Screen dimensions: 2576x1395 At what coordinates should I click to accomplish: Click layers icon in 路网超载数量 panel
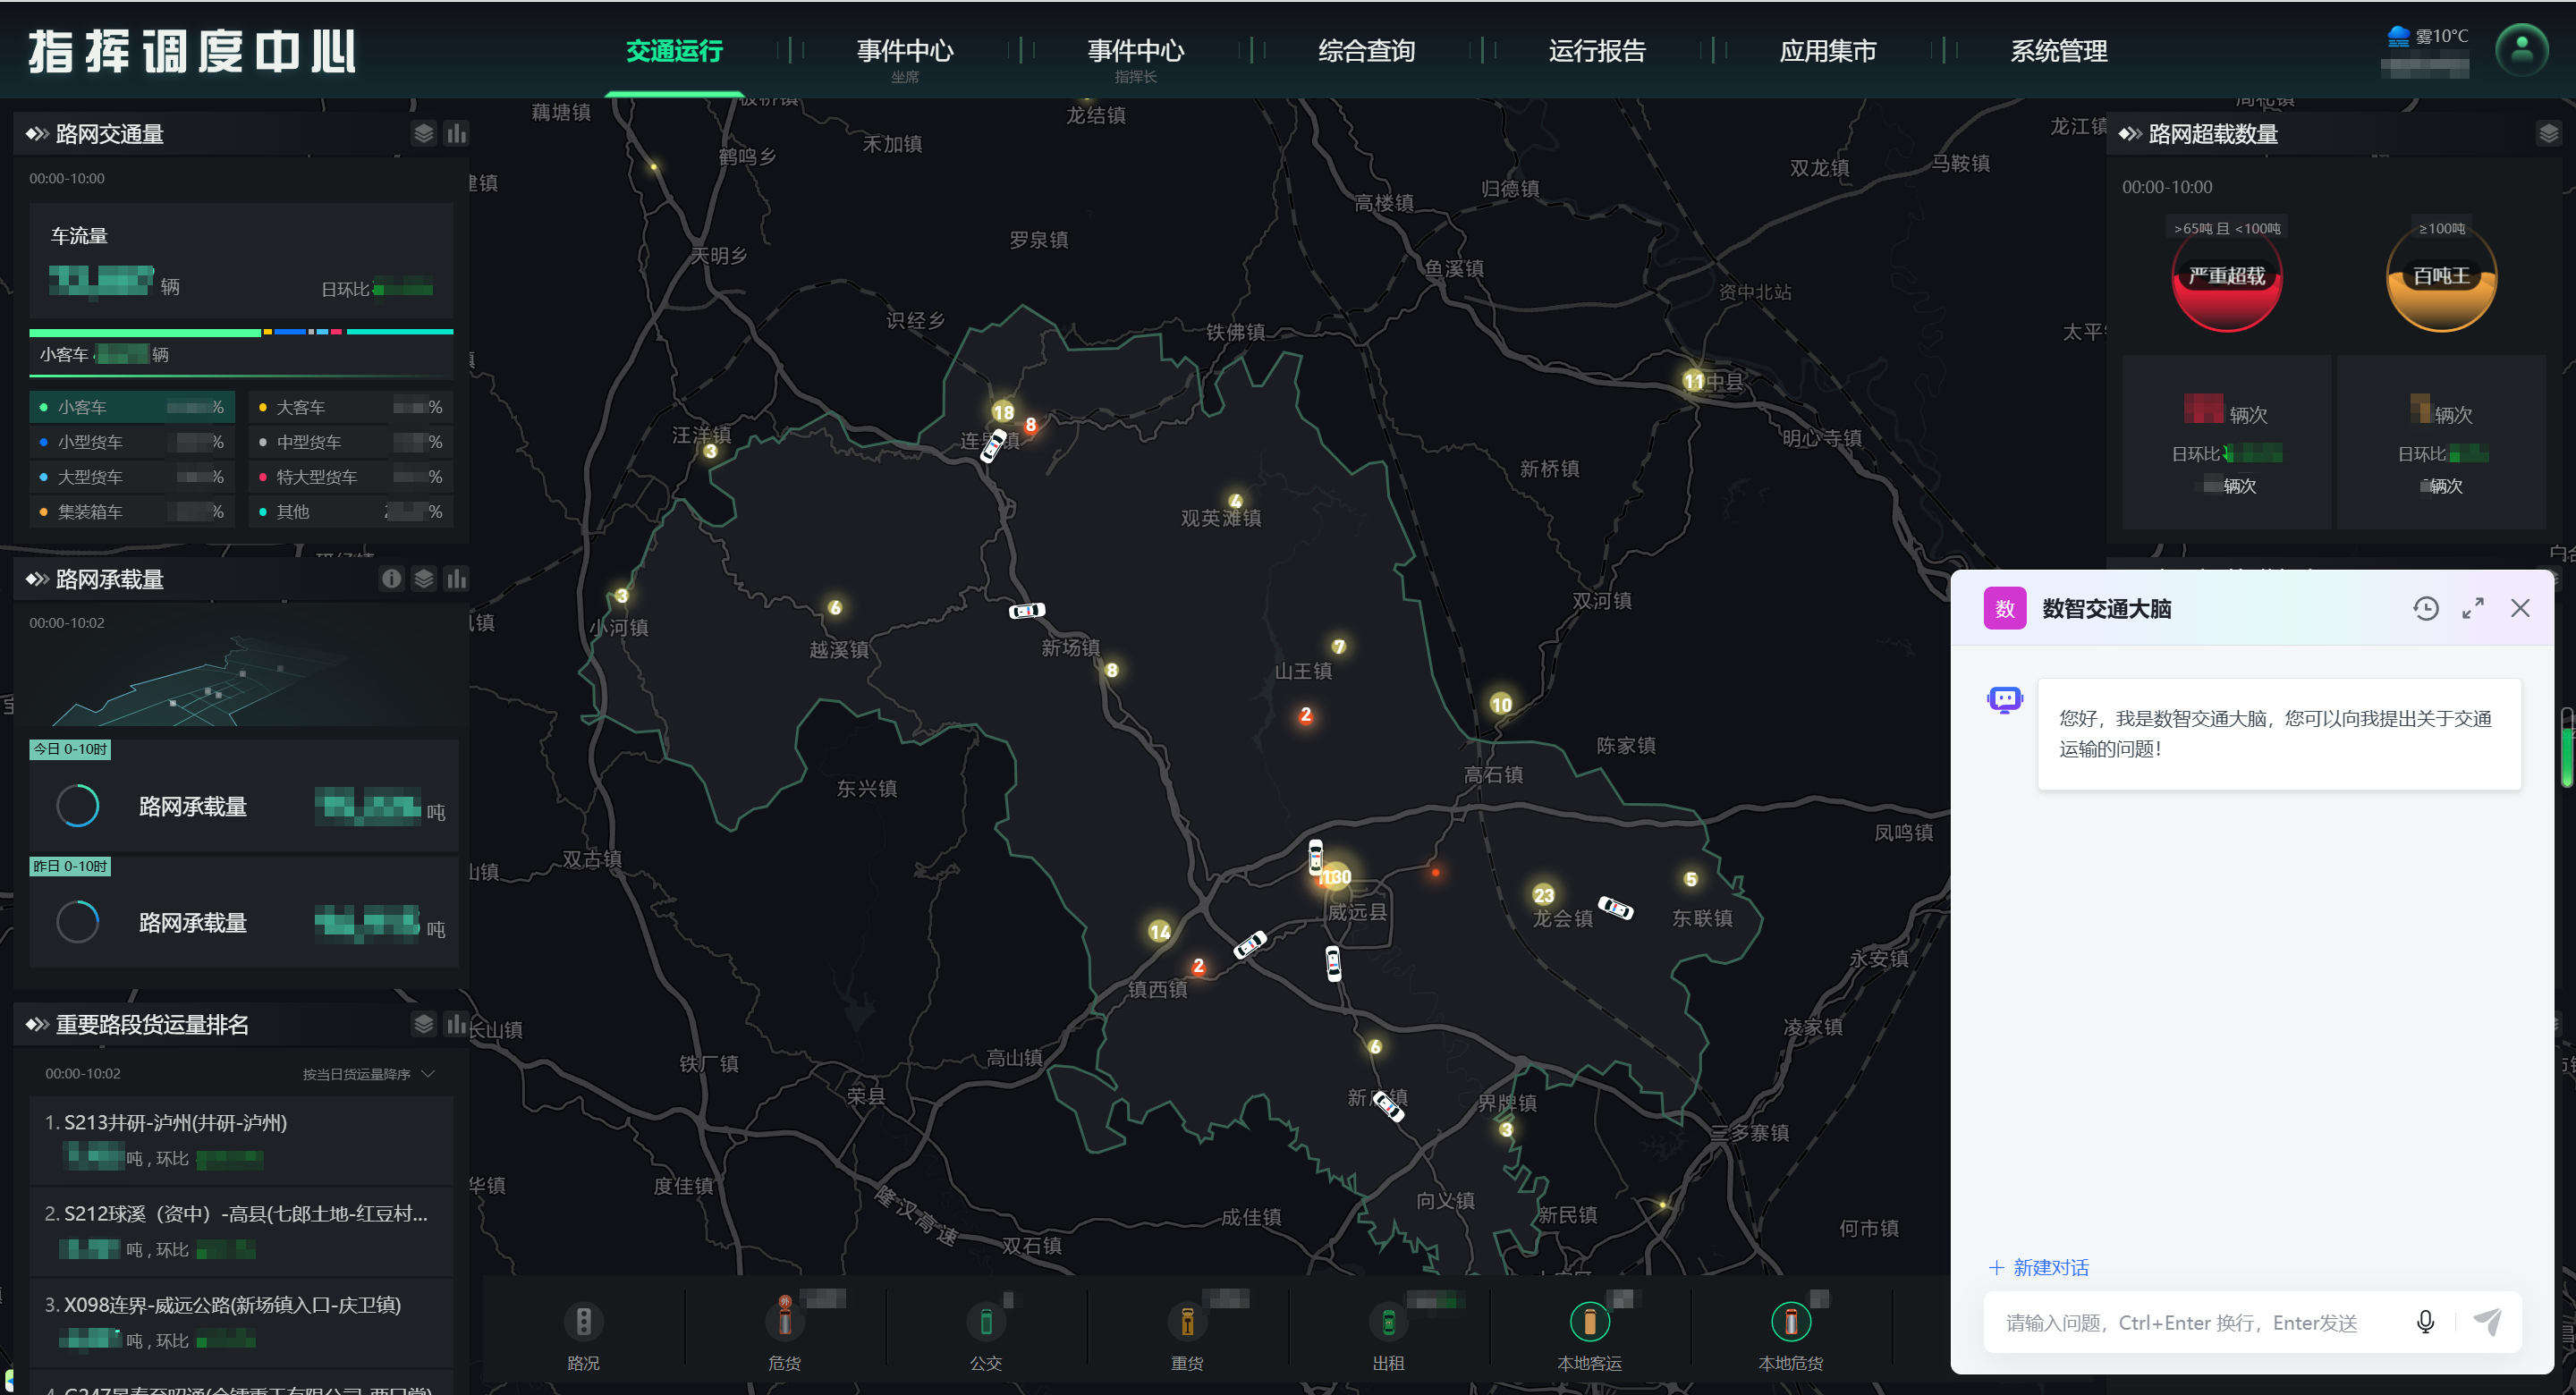(2548, 134)
